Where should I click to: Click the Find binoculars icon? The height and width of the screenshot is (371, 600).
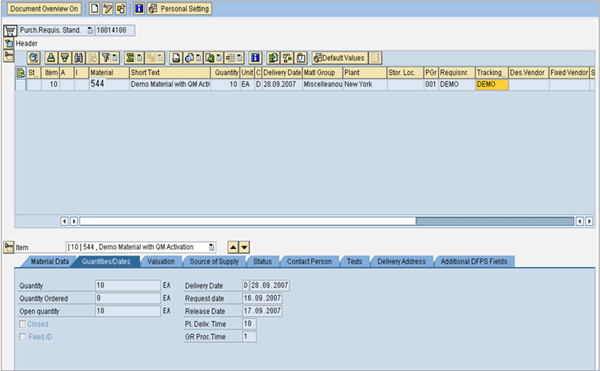pyautogui.click(x=78, y=58)
